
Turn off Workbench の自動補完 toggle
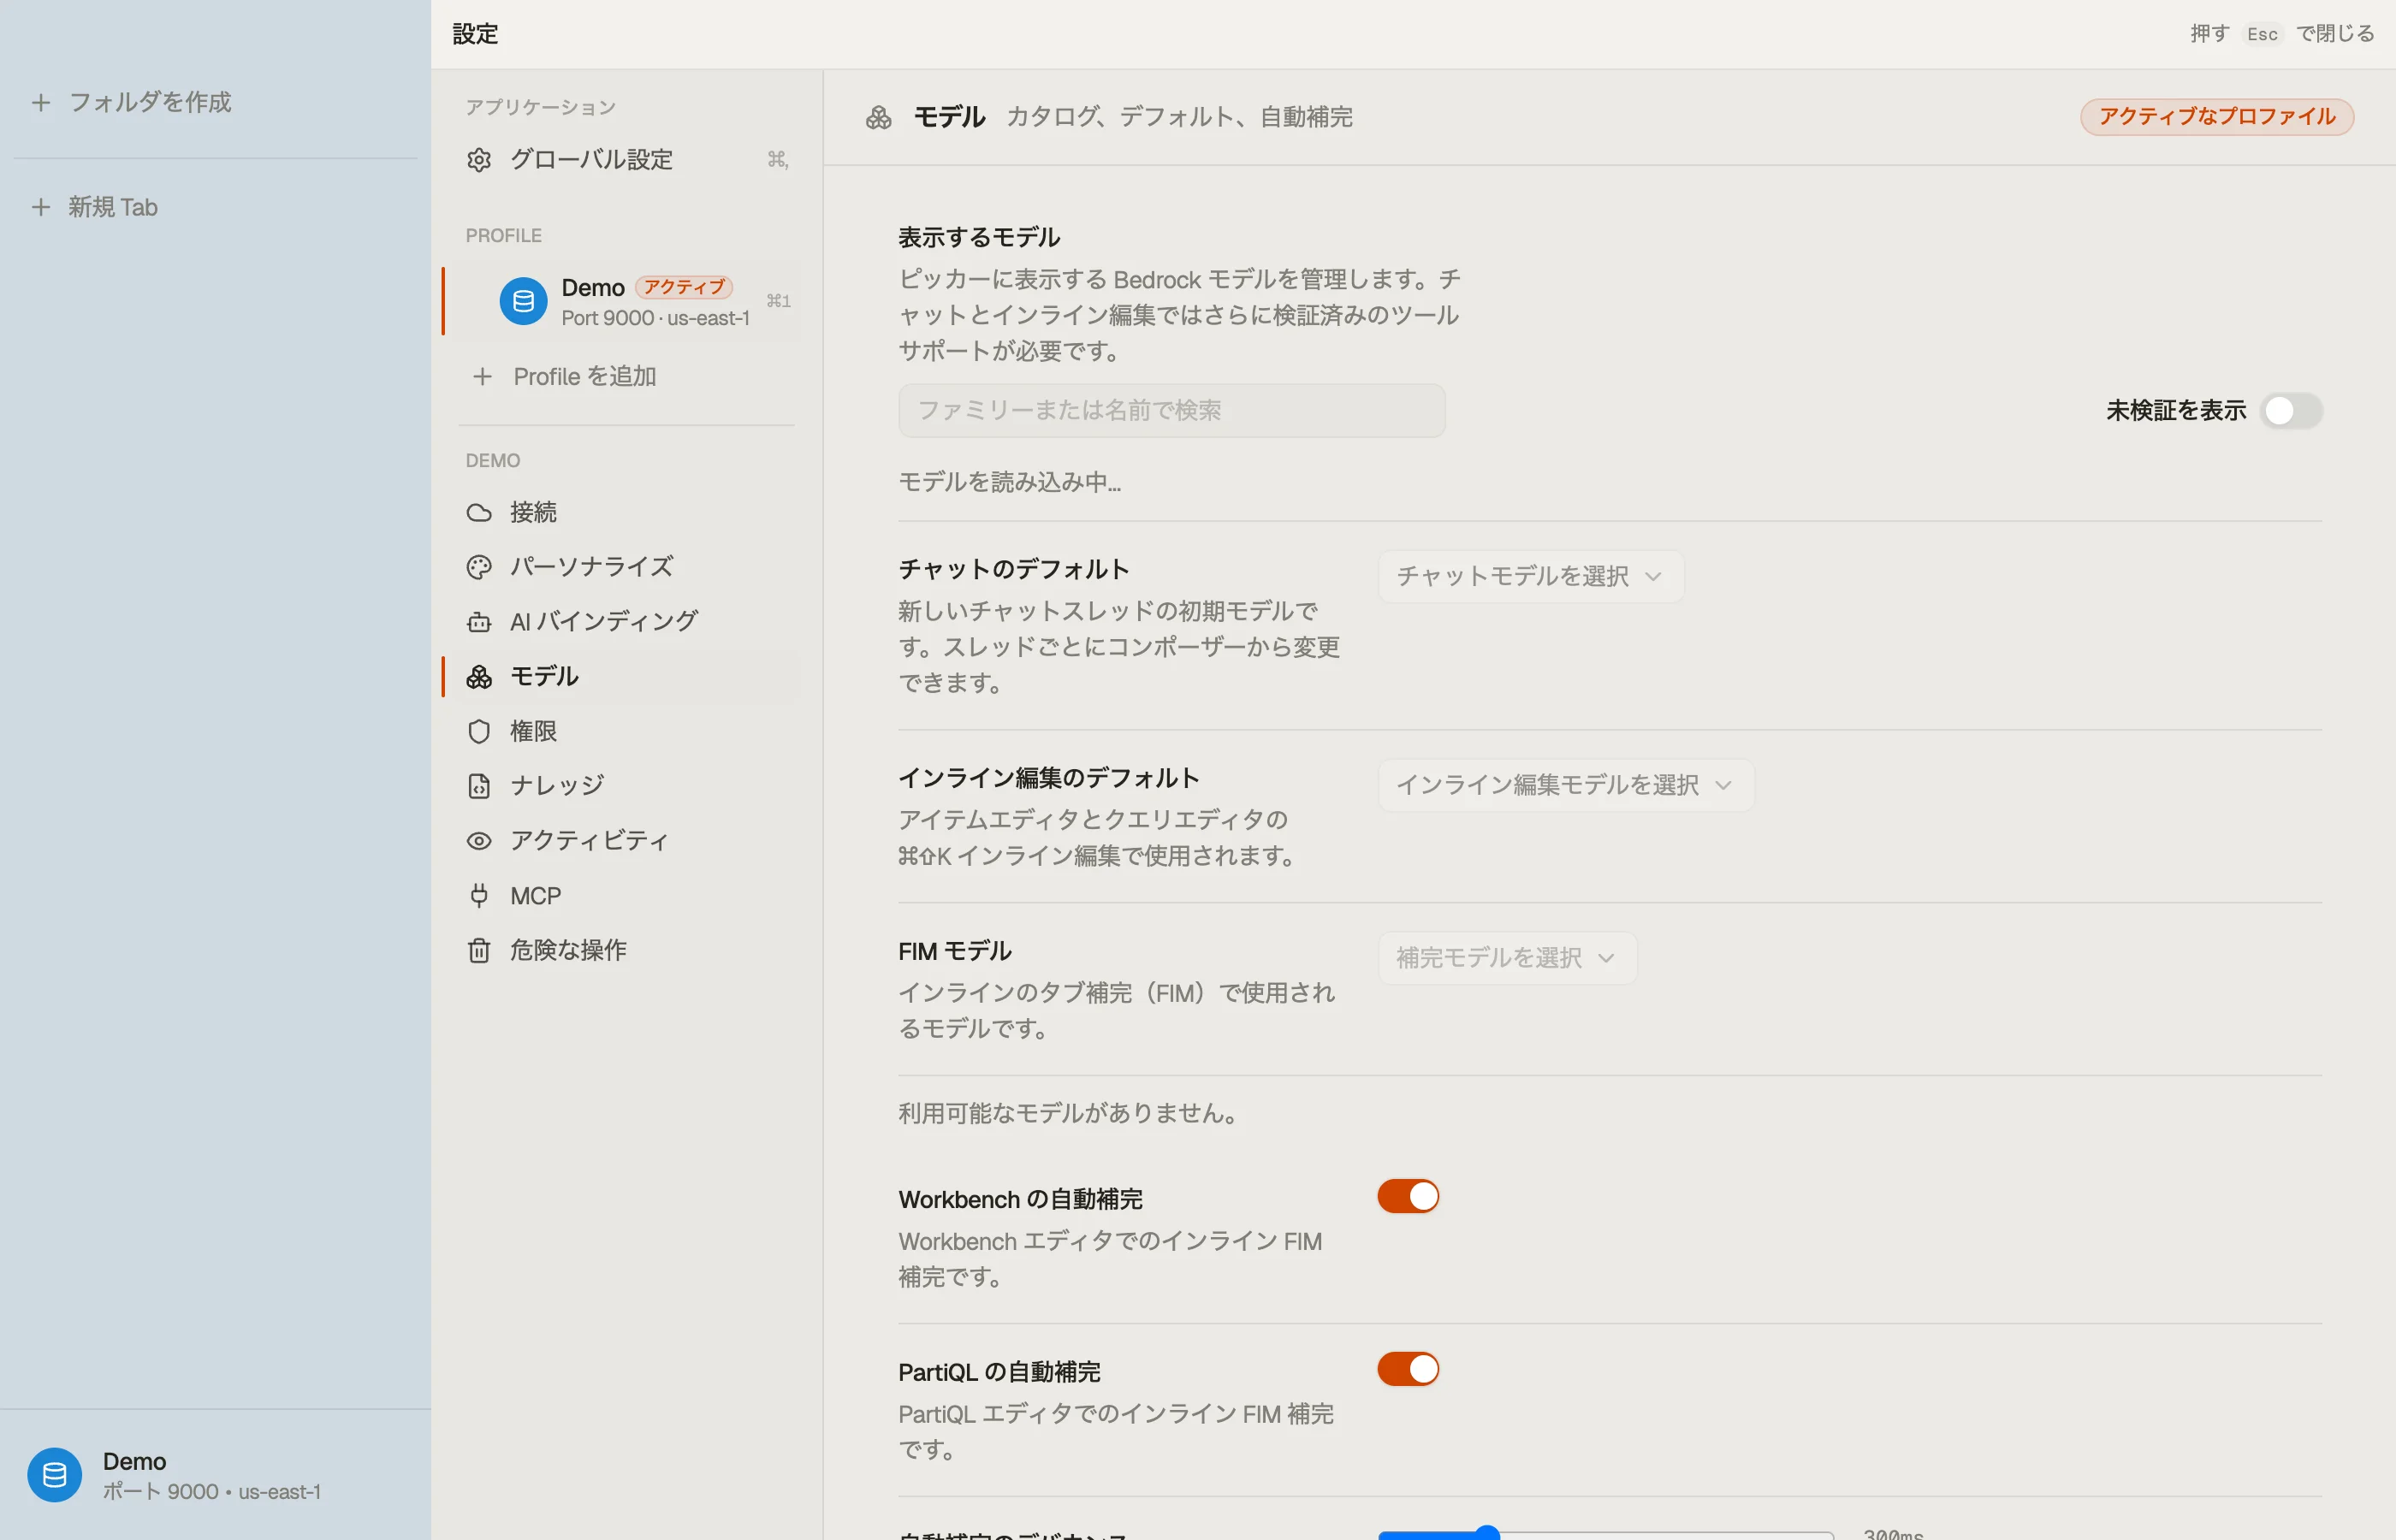click(x=1408, y=1196)
